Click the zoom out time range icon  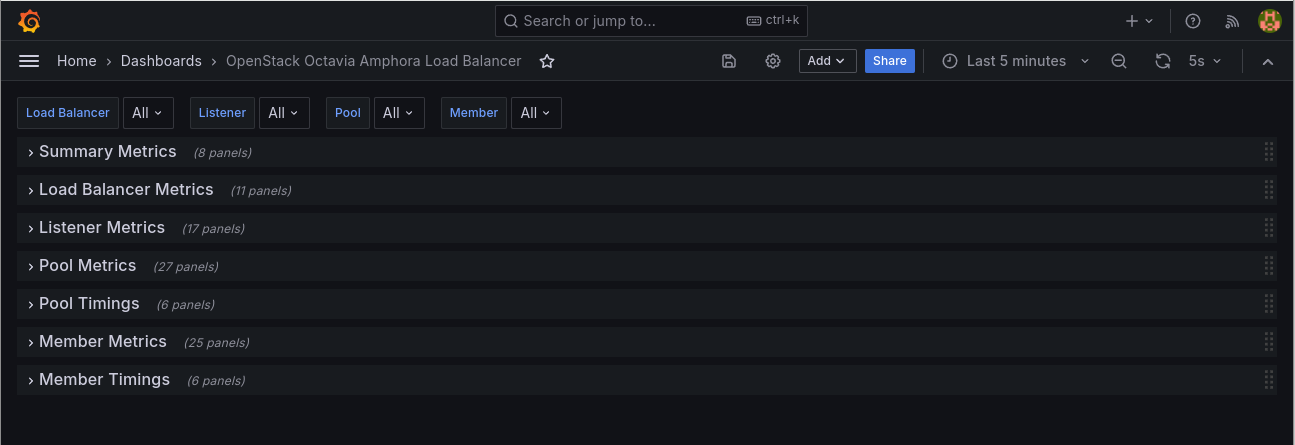1119,61
